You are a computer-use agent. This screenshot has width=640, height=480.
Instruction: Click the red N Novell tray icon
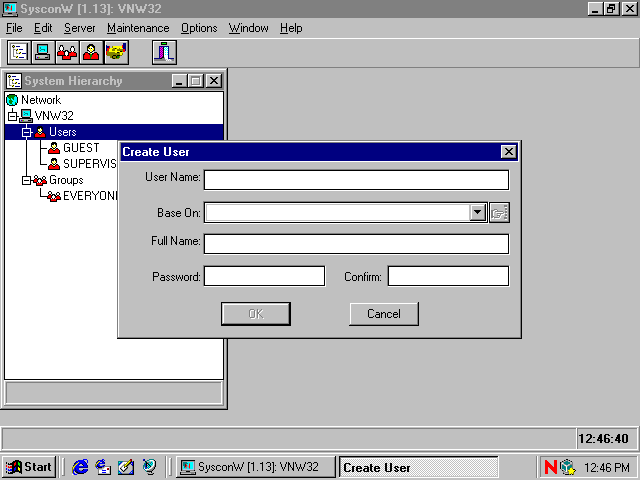pos(551,467)
